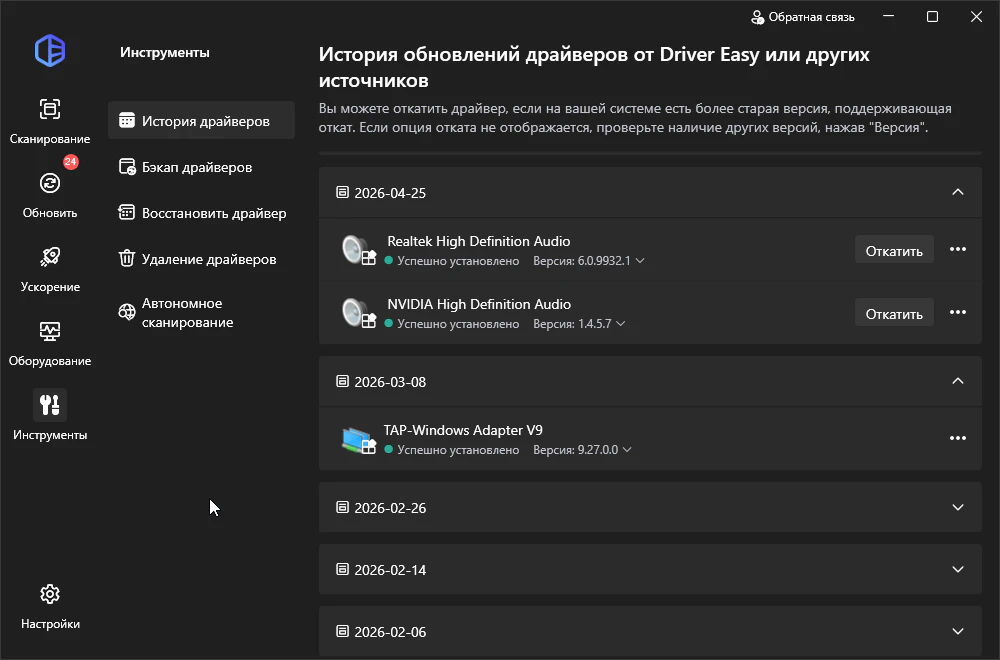Screen dimensions: 1000x660
Task: Open the Обновить section with badge 24
Action: point(50,194)
